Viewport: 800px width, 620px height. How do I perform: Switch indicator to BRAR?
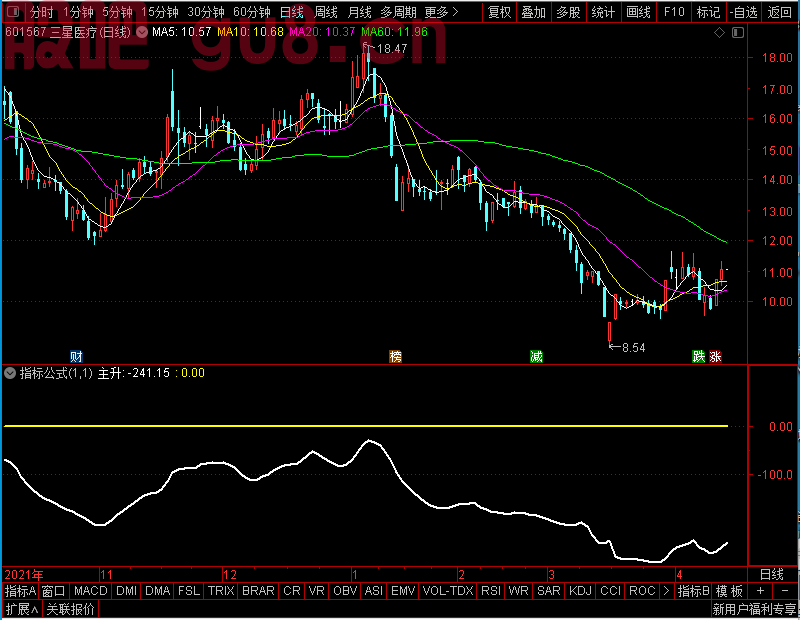[x=258, y=591]
